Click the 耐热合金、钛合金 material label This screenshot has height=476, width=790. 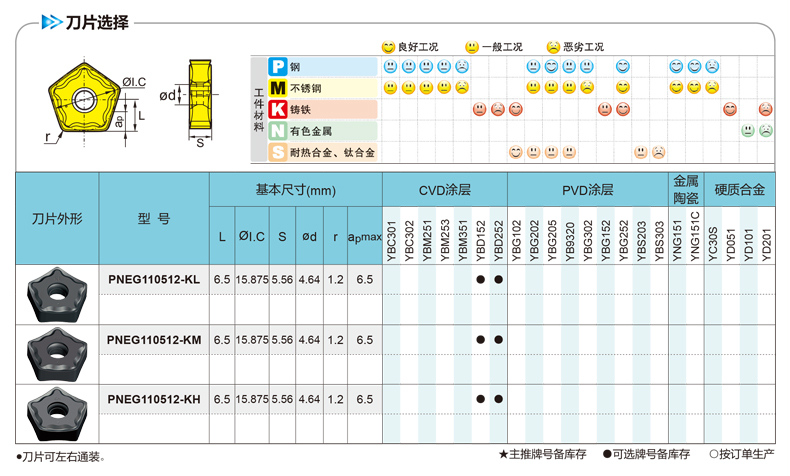click(x=333, y=153)
